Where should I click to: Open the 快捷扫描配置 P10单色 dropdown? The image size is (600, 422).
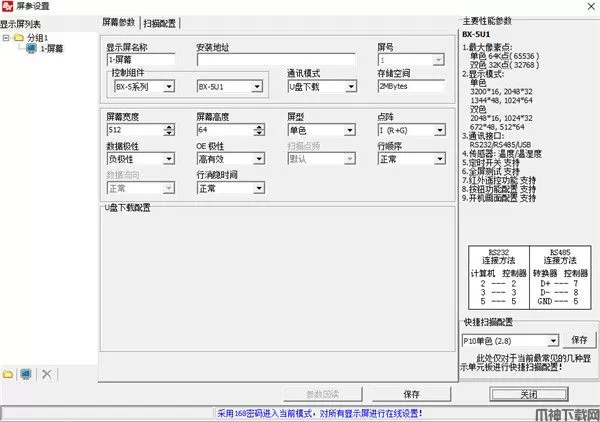pyautogui.click(x=553, y=341)
